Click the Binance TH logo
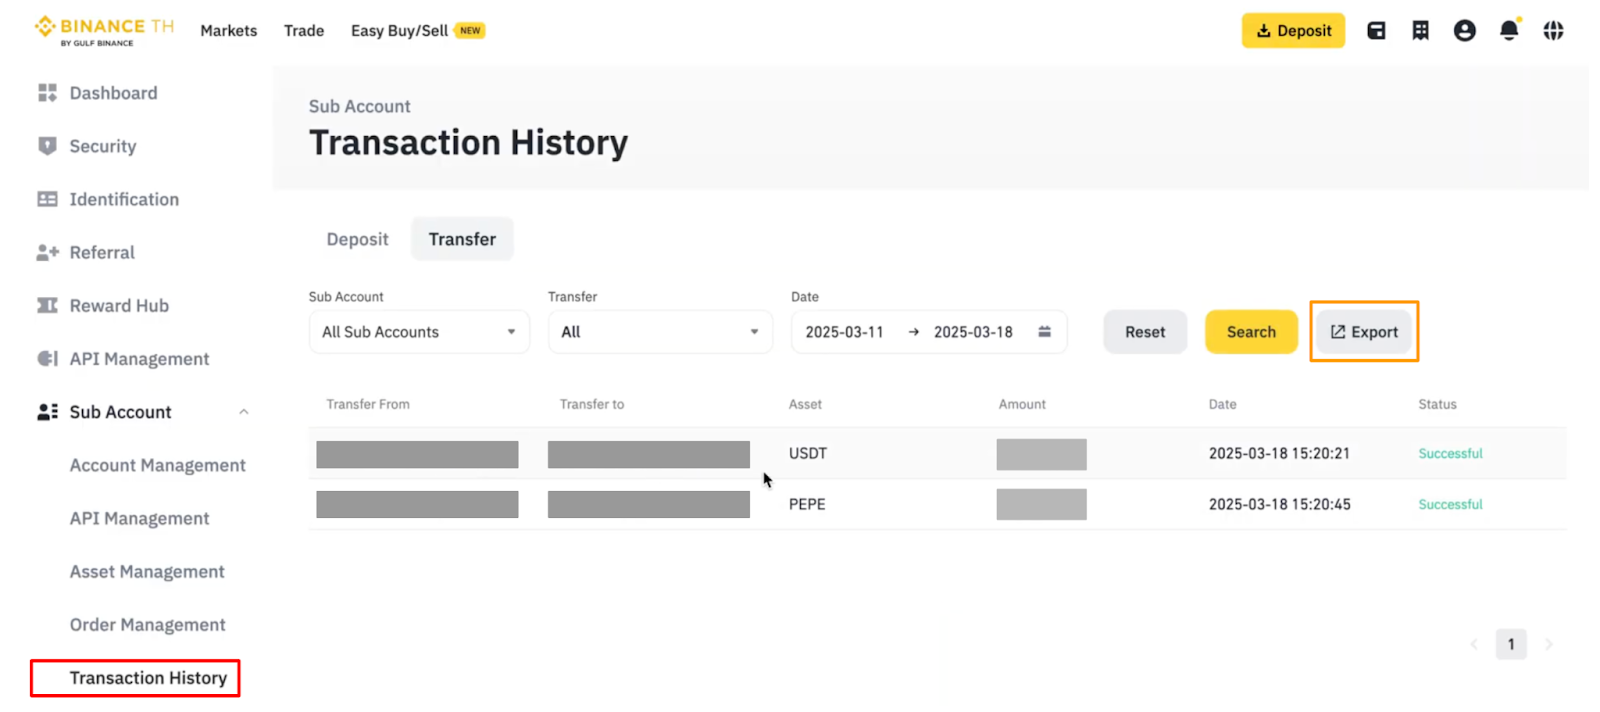Viewport: 1600px width, 712px height. pyautogui.click(x=104, y=30)
